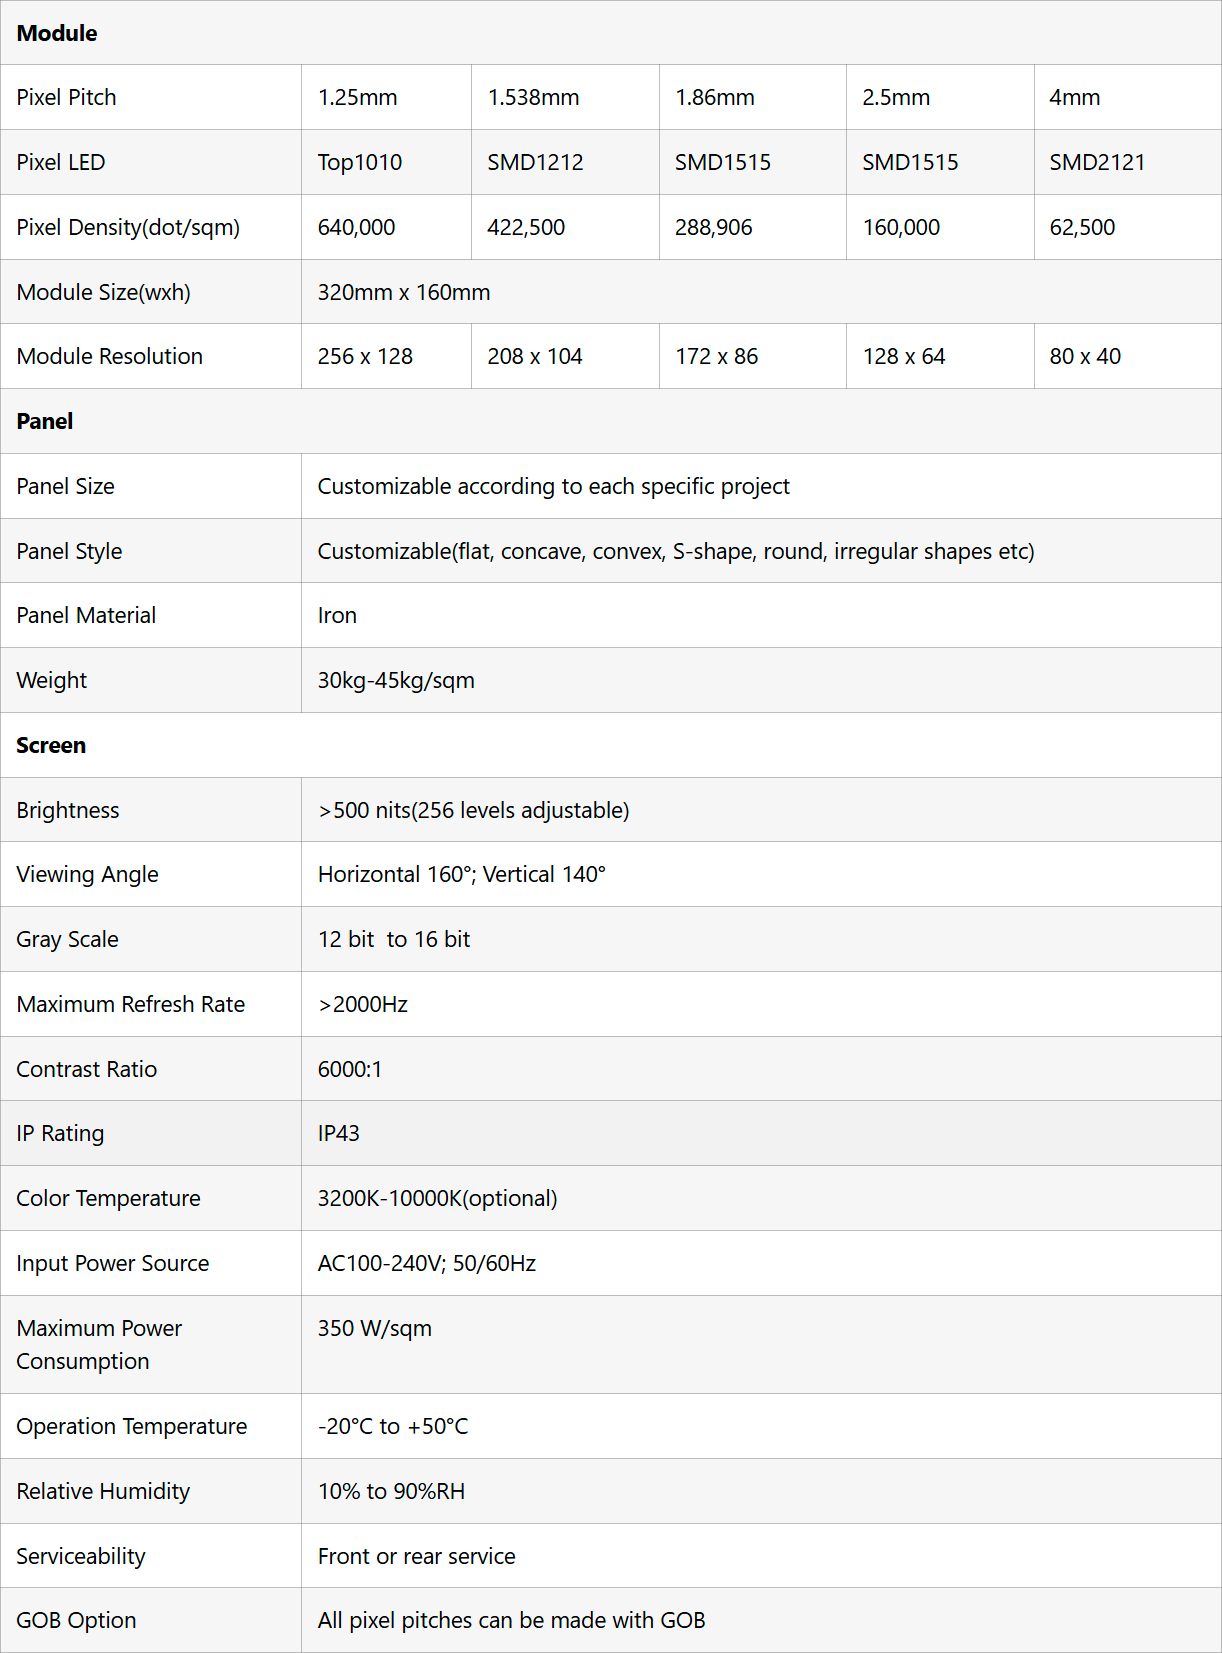Click the 6000:1 contrast ratio value
Viewport: 1222px width, 1653px height.
[350, 1070]
